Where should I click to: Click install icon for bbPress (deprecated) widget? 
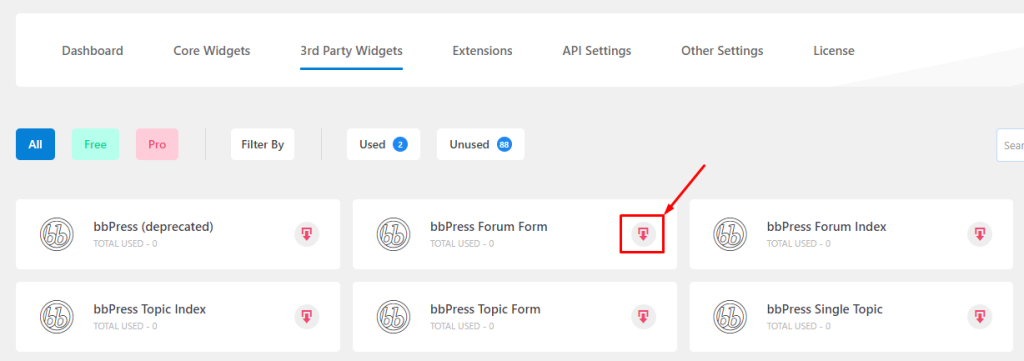(307, 234)
